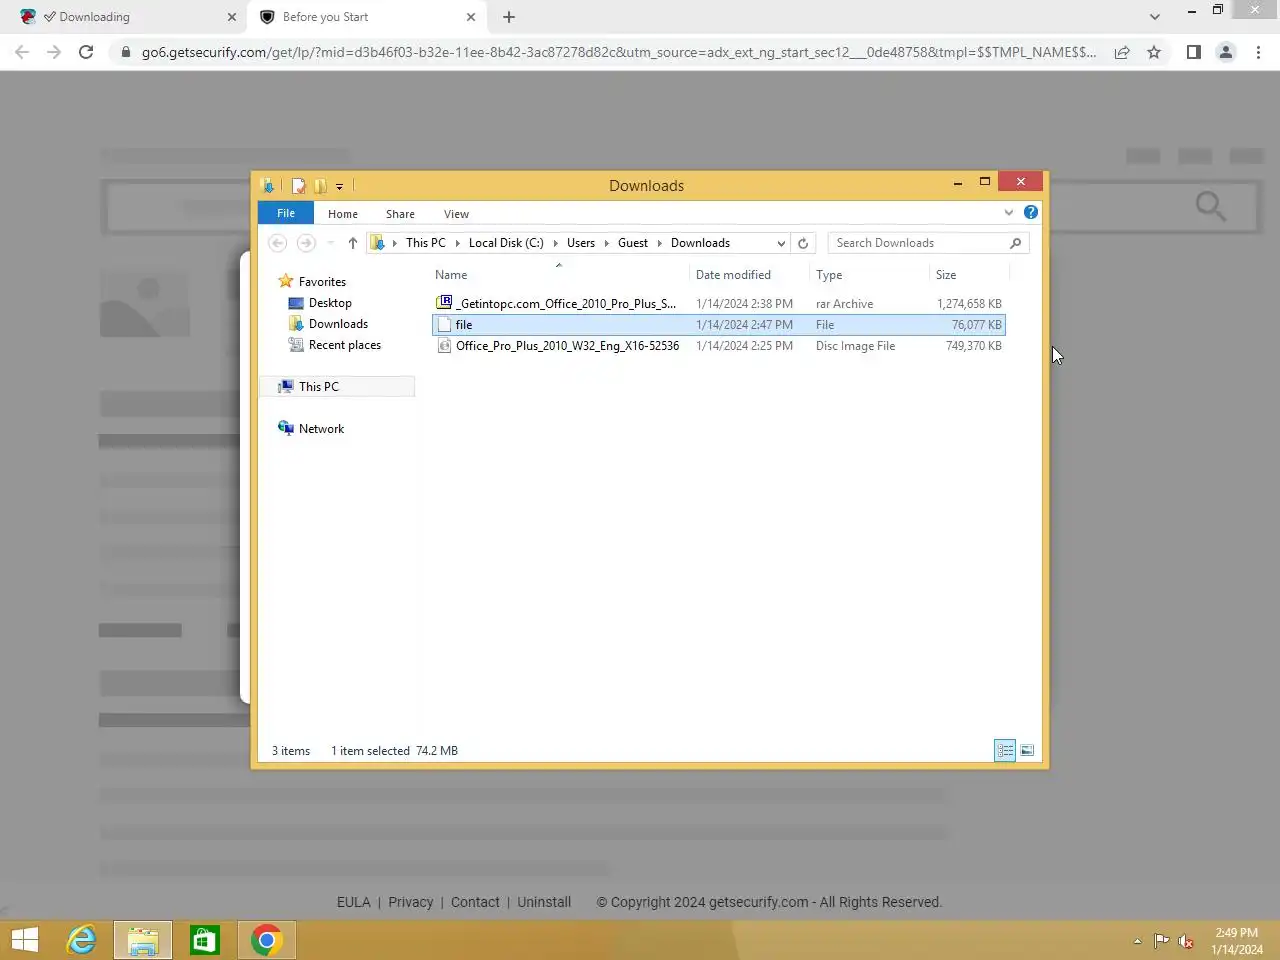Open the File menu in Explorer
The width and height of the screenshot is (1280, 960).
(286, 213)
